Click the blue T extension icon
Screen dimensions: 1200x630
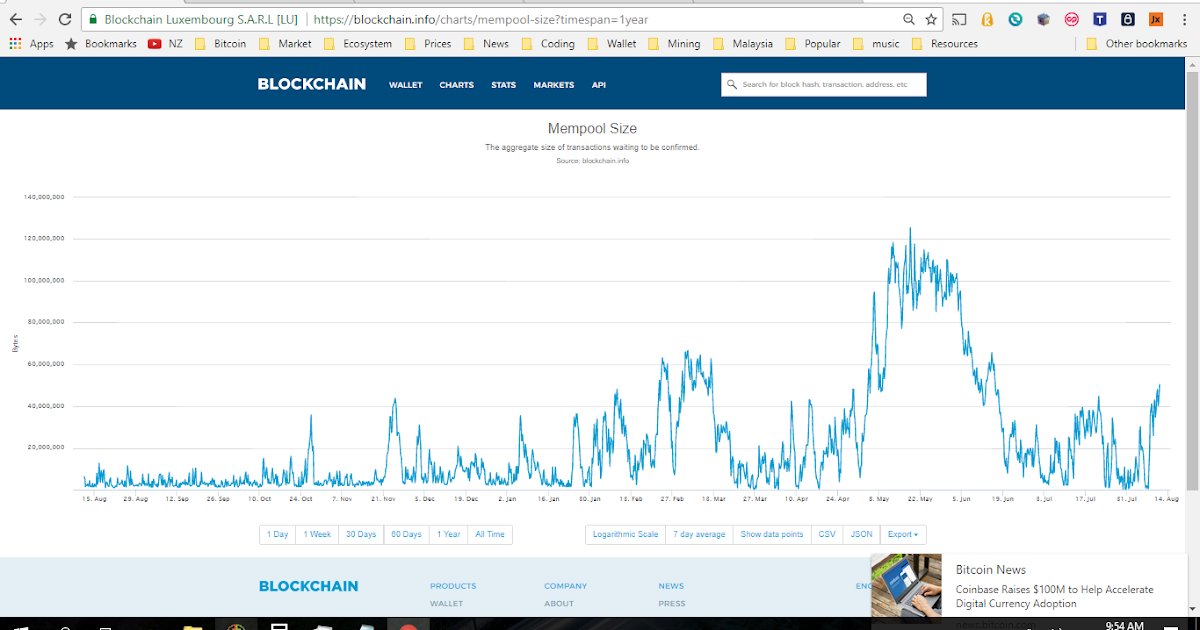(1100, 18)
